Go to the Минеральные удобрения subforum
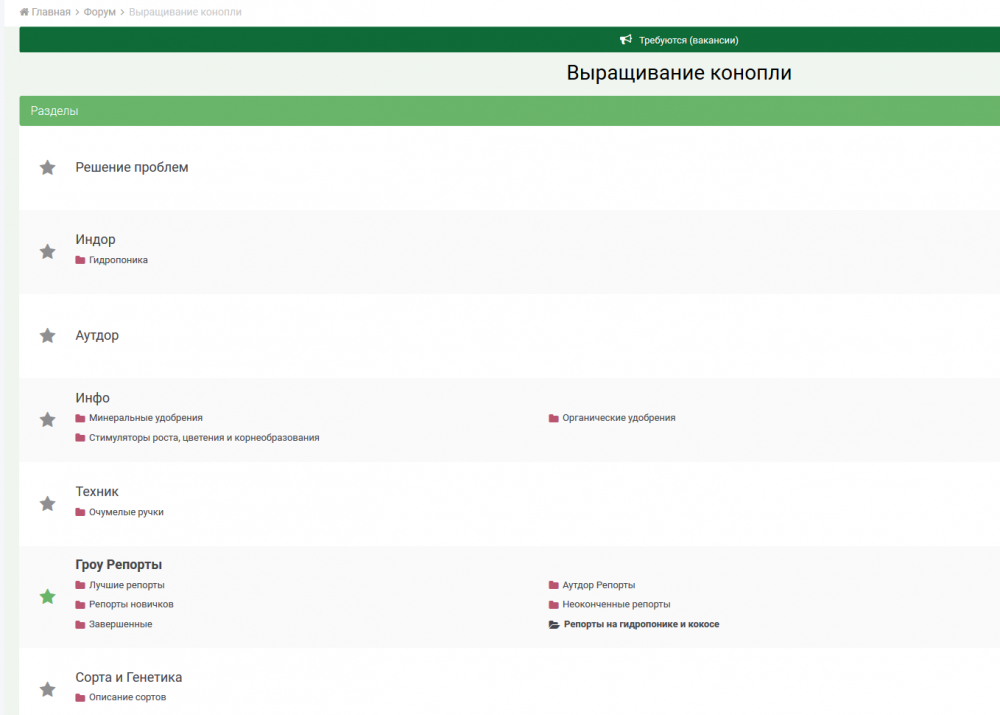Screen dimensions: 1000x715 145,418
